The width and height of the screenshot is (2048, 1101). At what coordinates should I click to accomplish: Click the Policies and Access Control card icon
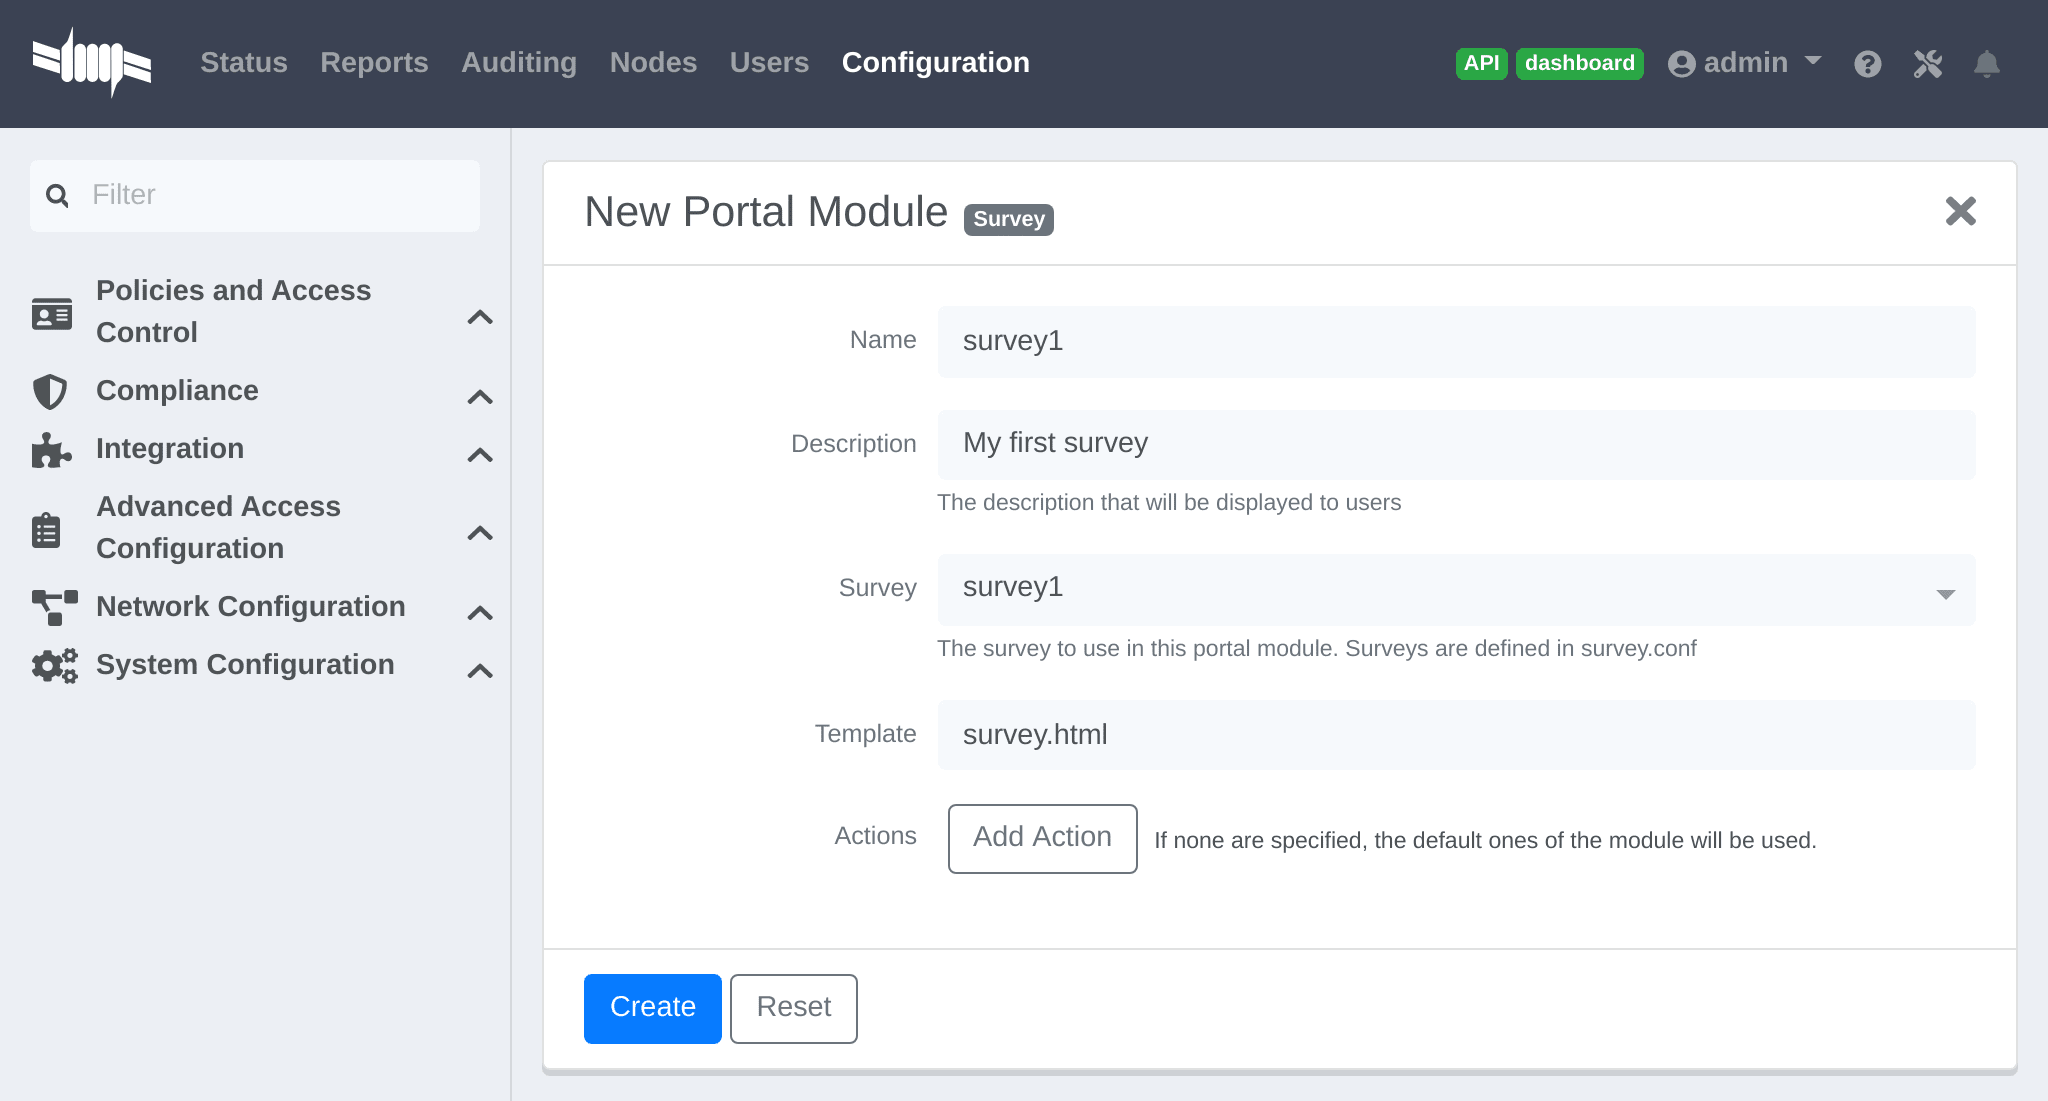click(51, 312)
